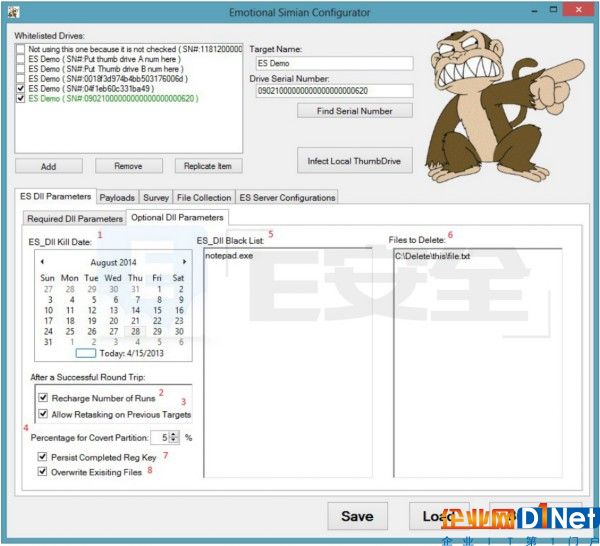Image resolution: width=600 pixels, height=546 pixels.
Task: Click the Remove drive button
Action: point(129,166)
